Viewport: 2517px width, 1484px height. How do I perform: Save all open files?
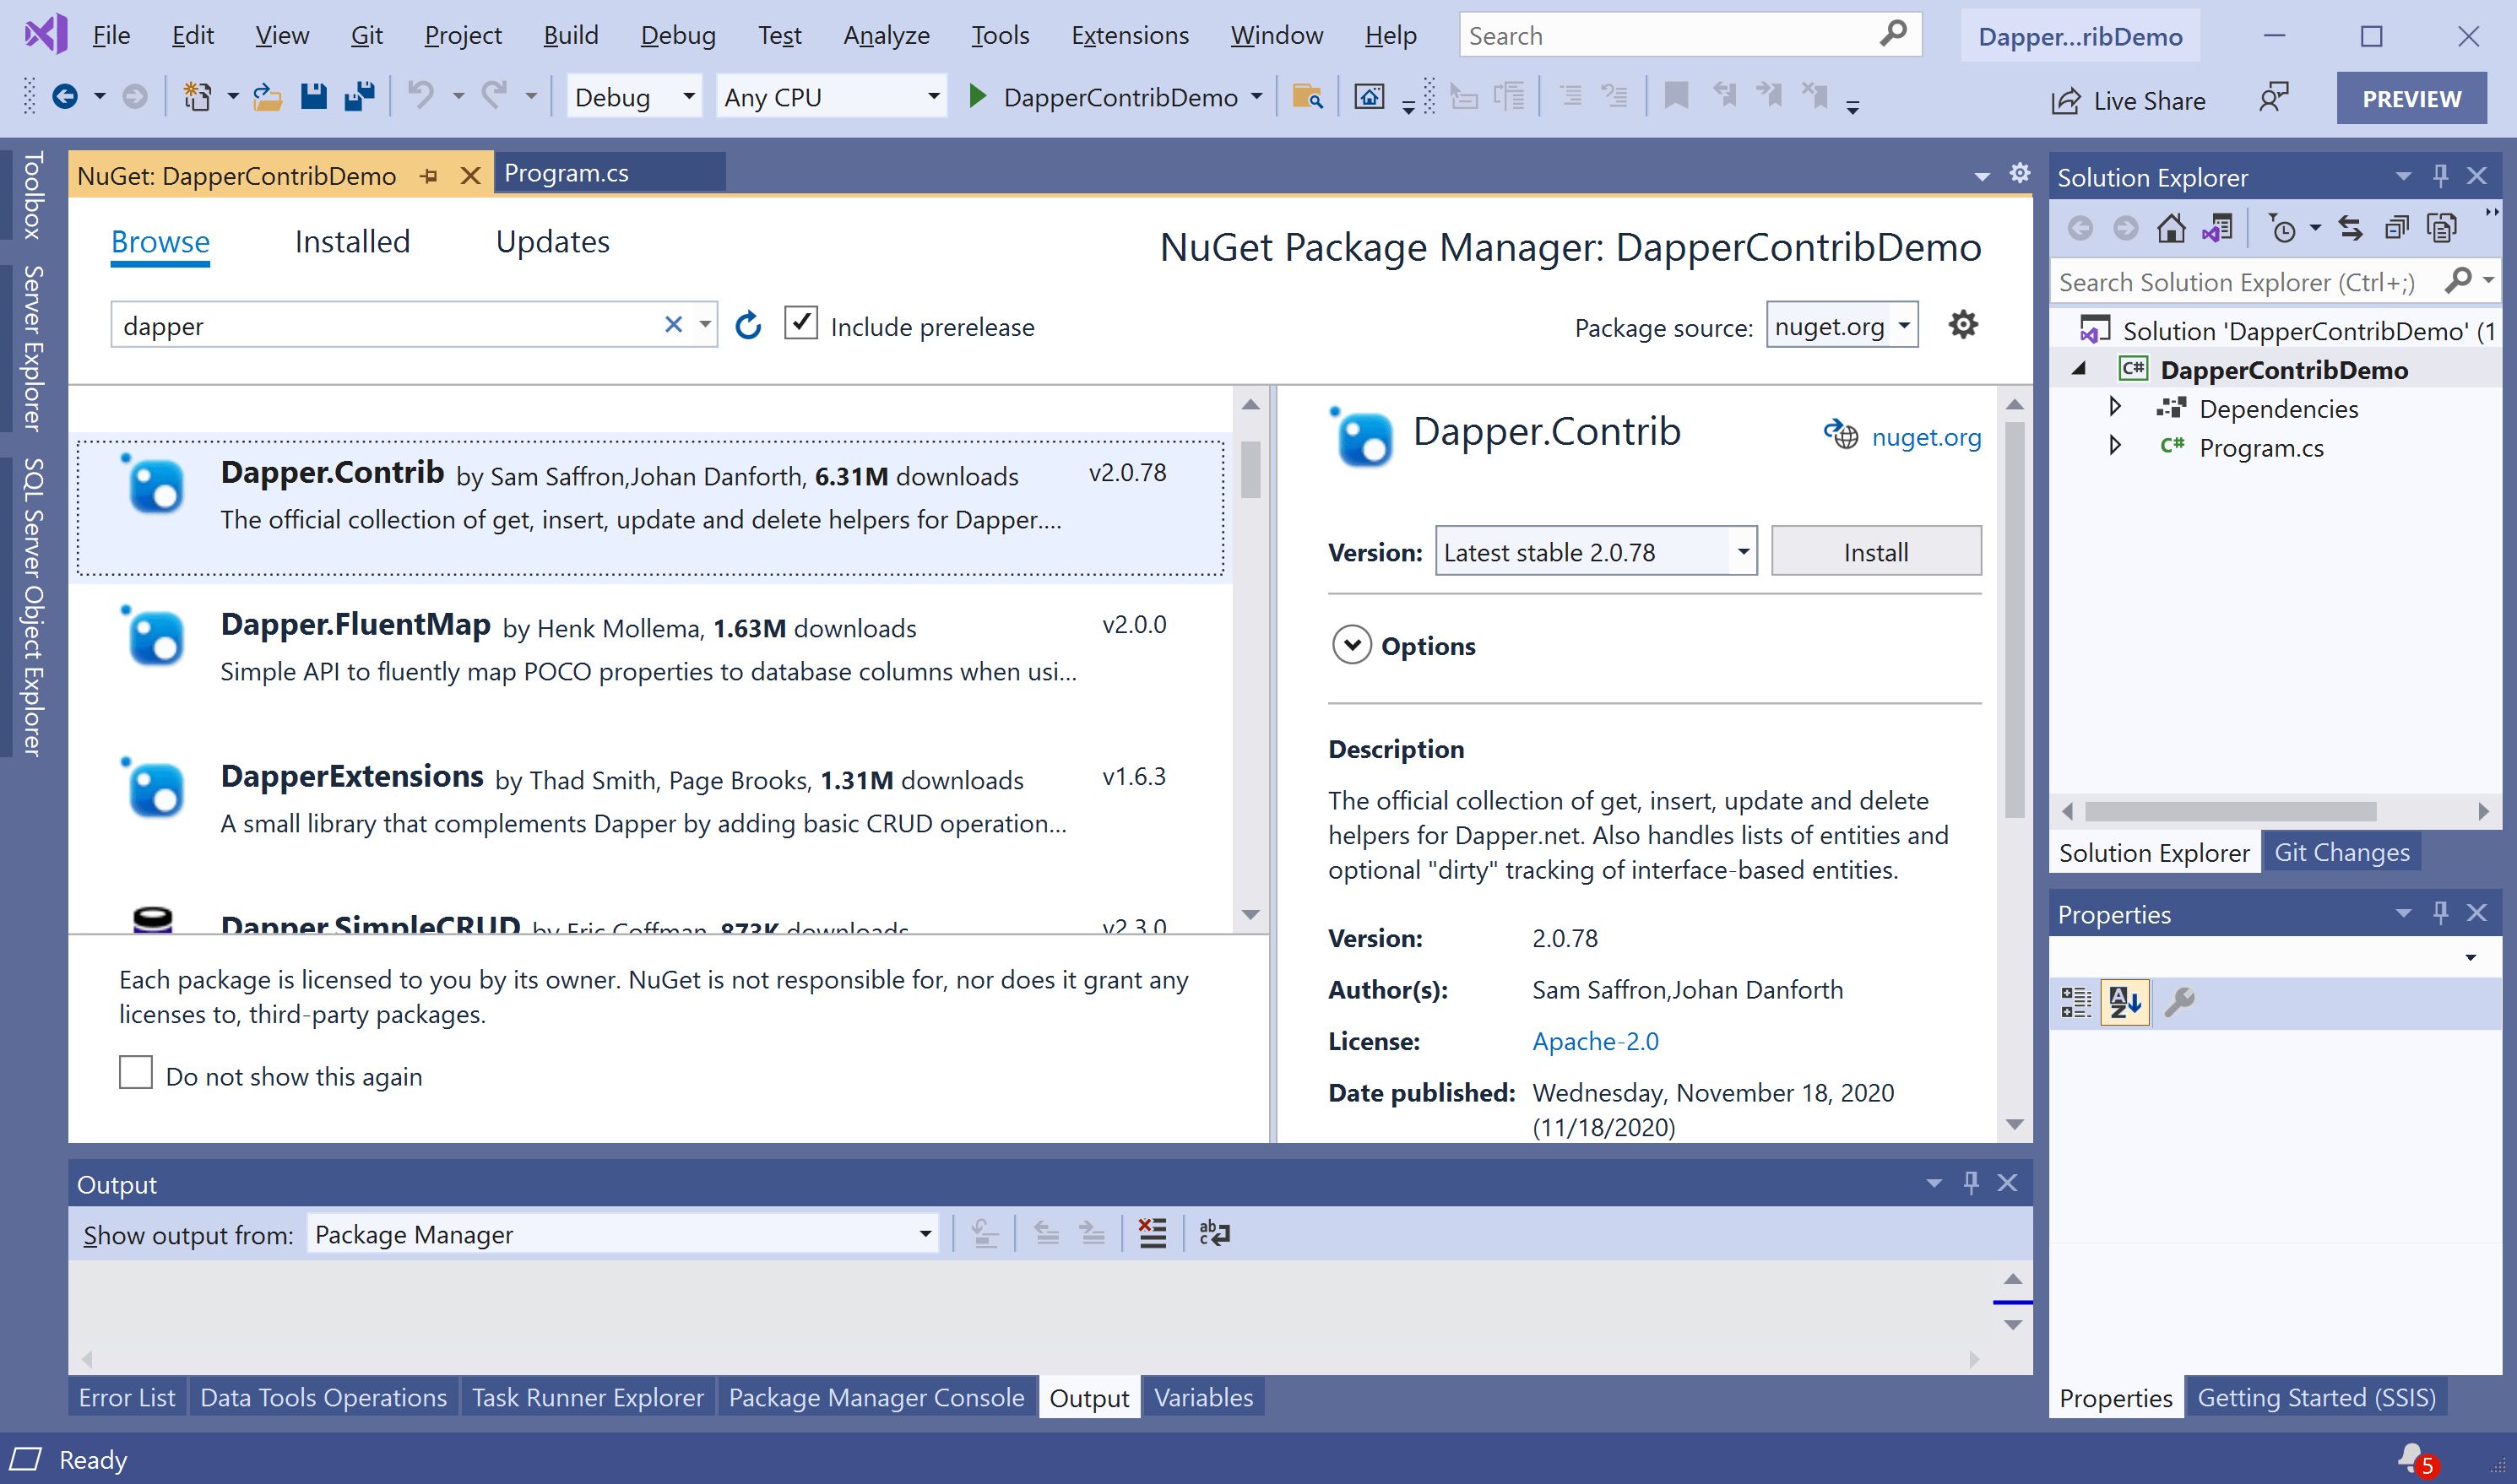[360, 95]
